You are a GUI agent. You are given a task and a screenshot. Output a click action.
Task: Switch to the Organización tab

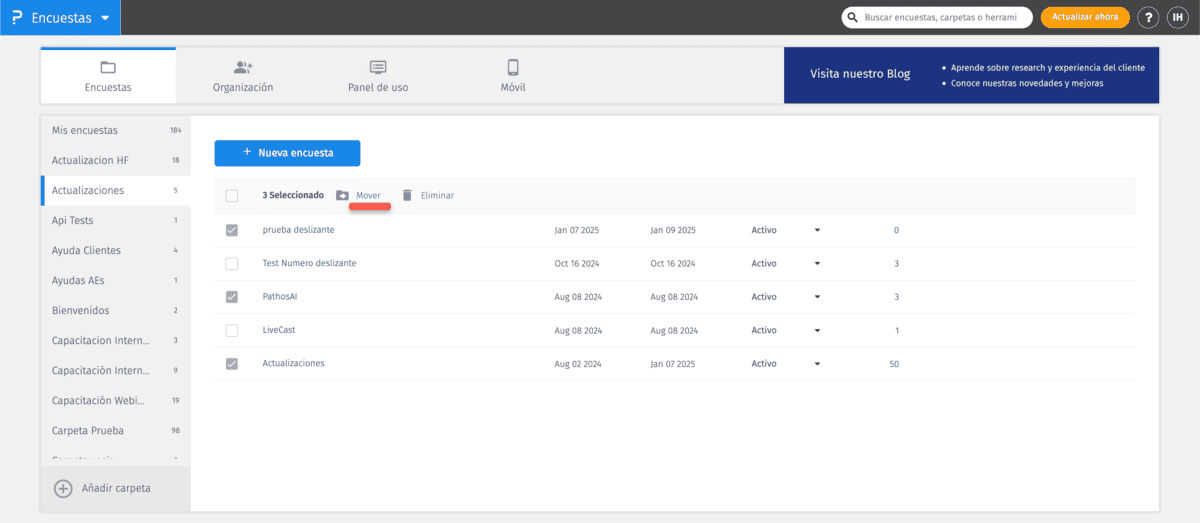(243, 76)
